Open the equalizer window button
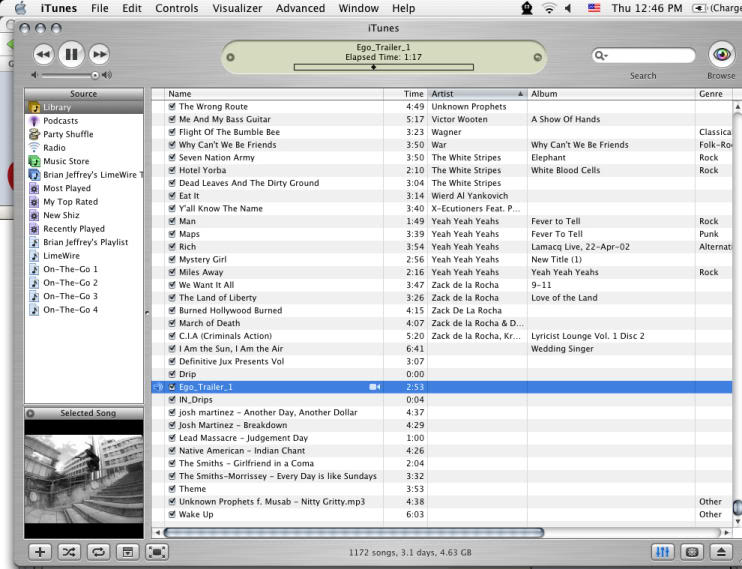The width and height of the screenshot is (742, 569). click(x=662, y=552)
